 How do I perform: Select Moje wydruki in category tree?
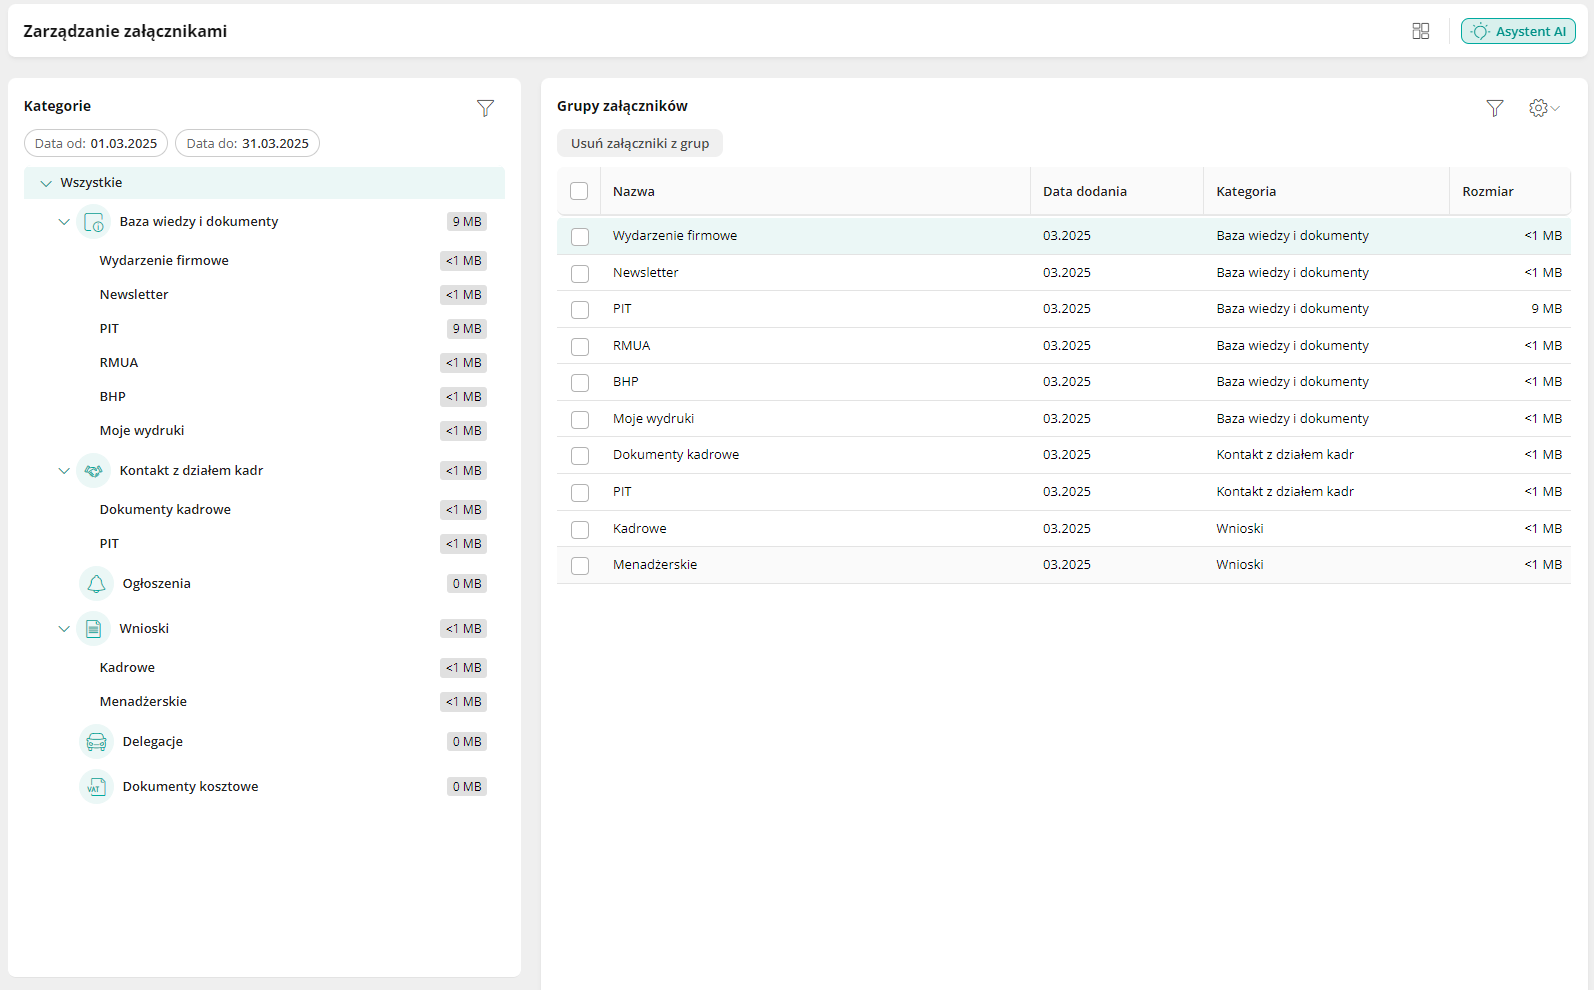click(142, 431)
